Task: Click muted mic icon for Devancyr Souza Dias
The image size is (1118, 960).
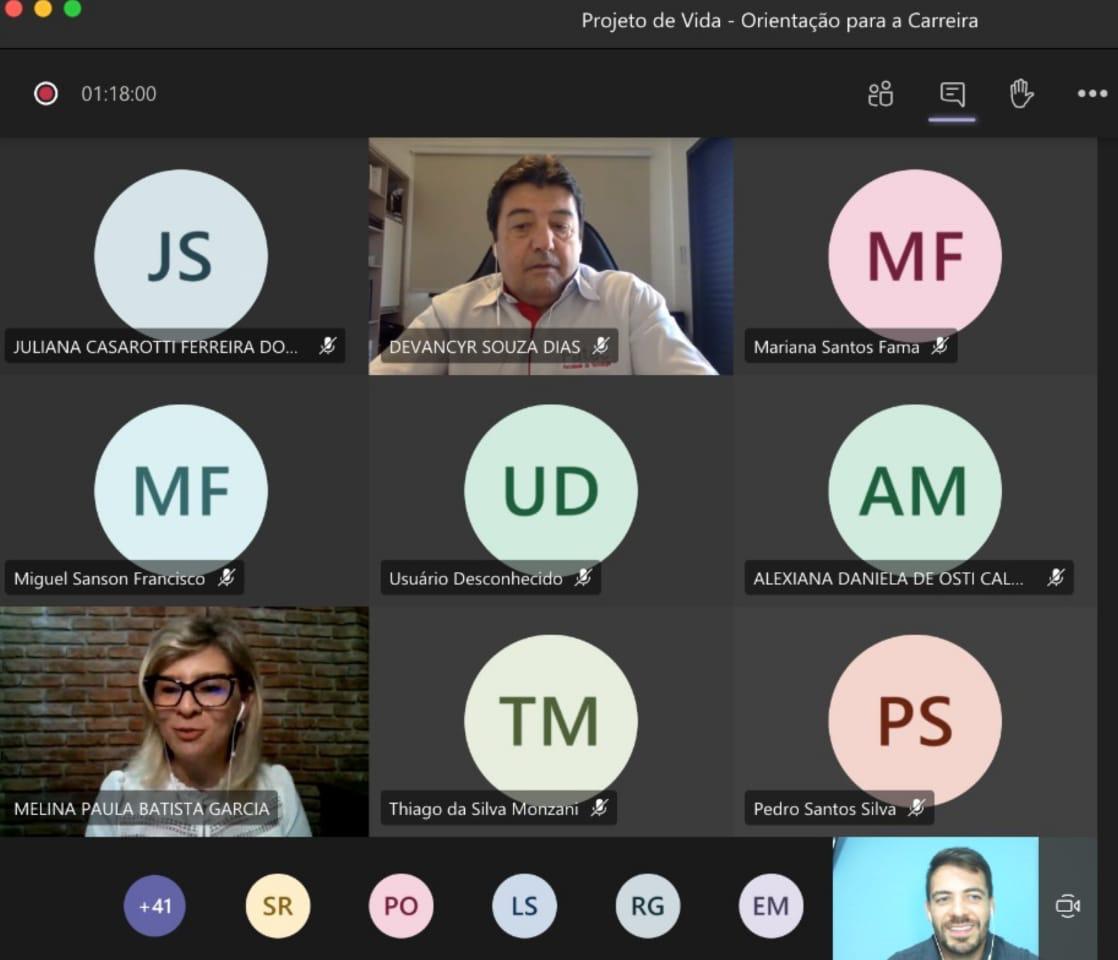Action: (x=600, y=347)
